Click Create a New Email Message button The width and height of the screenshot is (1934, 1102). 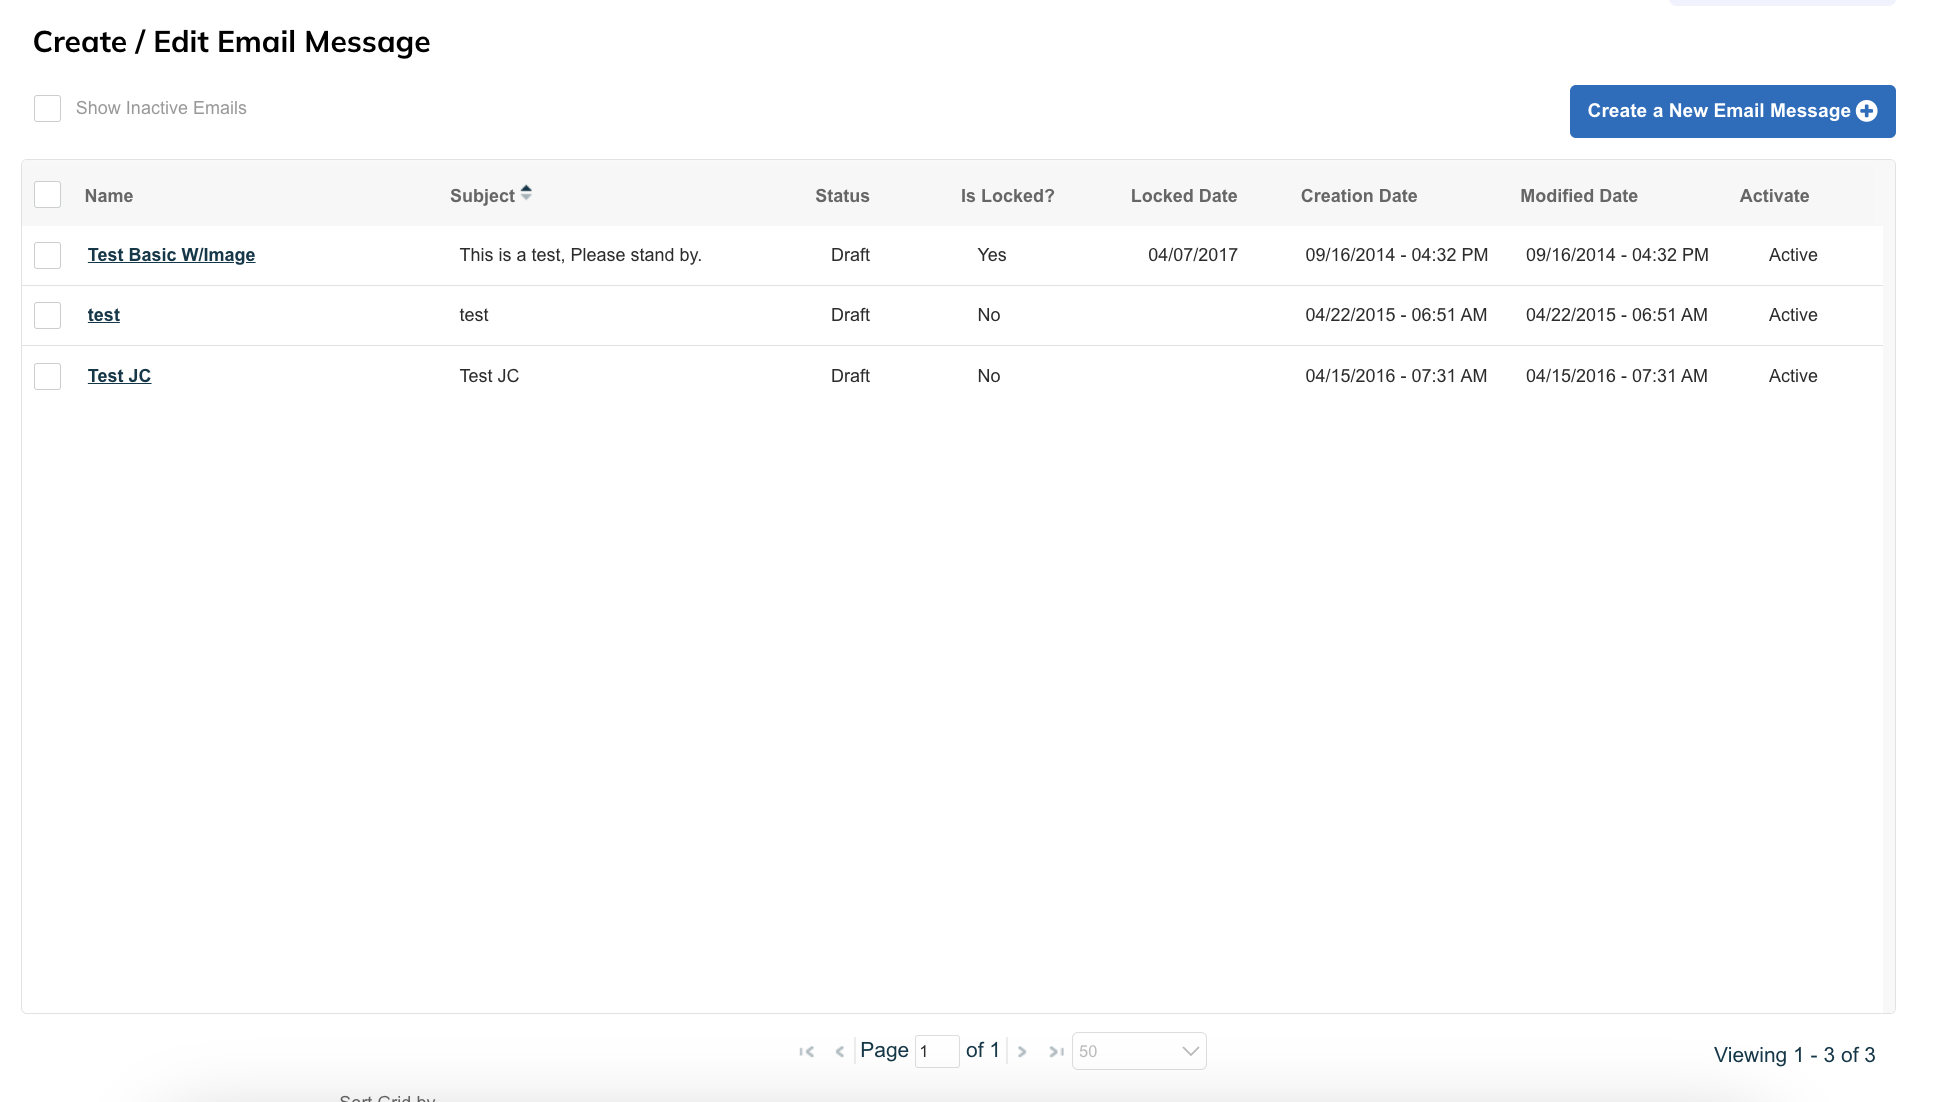(1732, 111)
